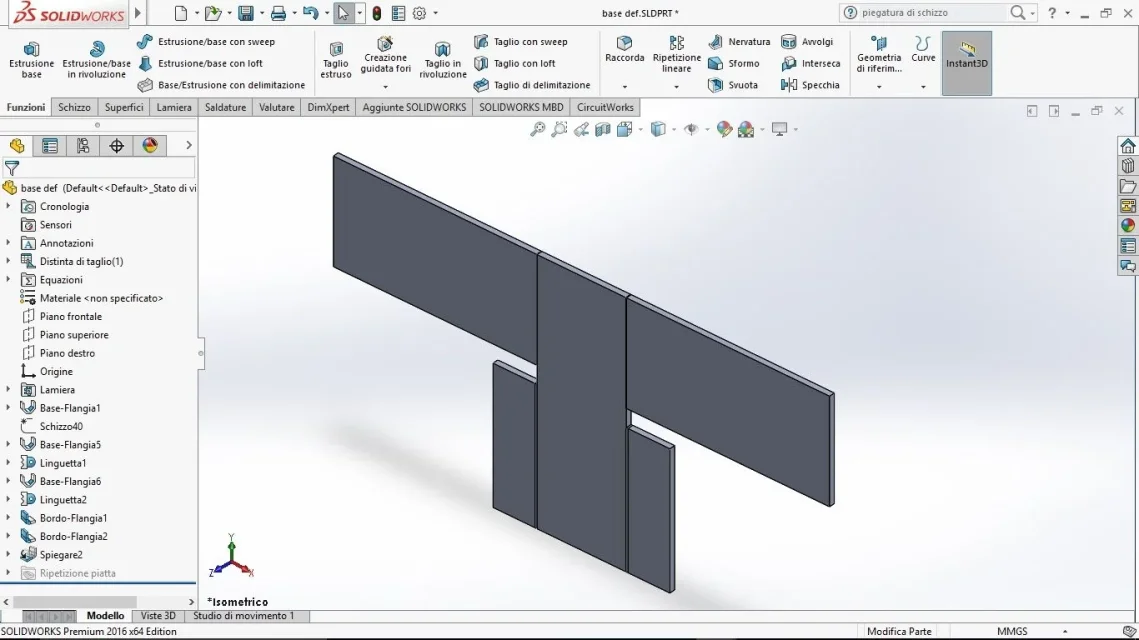Click the Zoom to fit view icon
Screen dimensions: 1139x640
(x=537, y=129)
